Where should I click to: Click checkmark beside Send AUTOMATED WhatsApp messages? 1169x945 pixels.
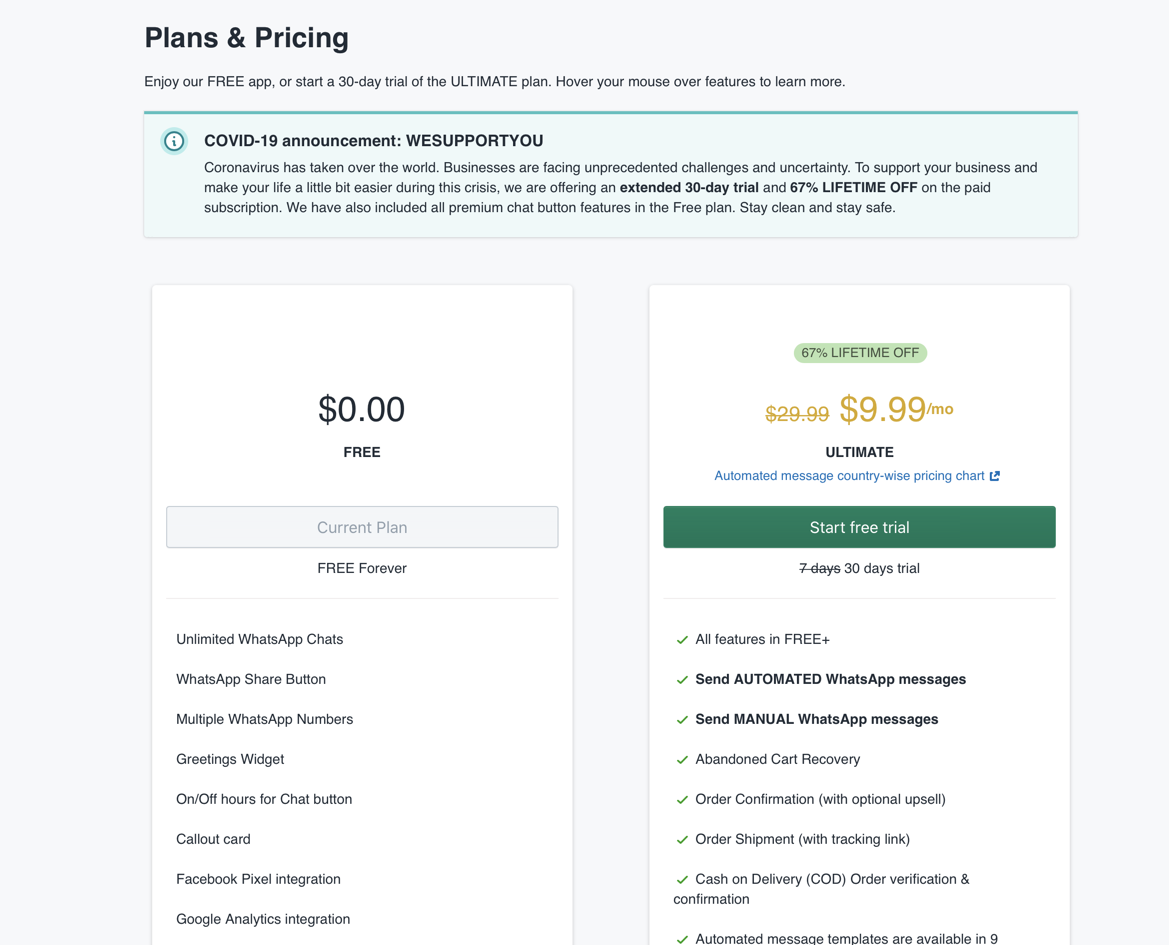[682, 680]
